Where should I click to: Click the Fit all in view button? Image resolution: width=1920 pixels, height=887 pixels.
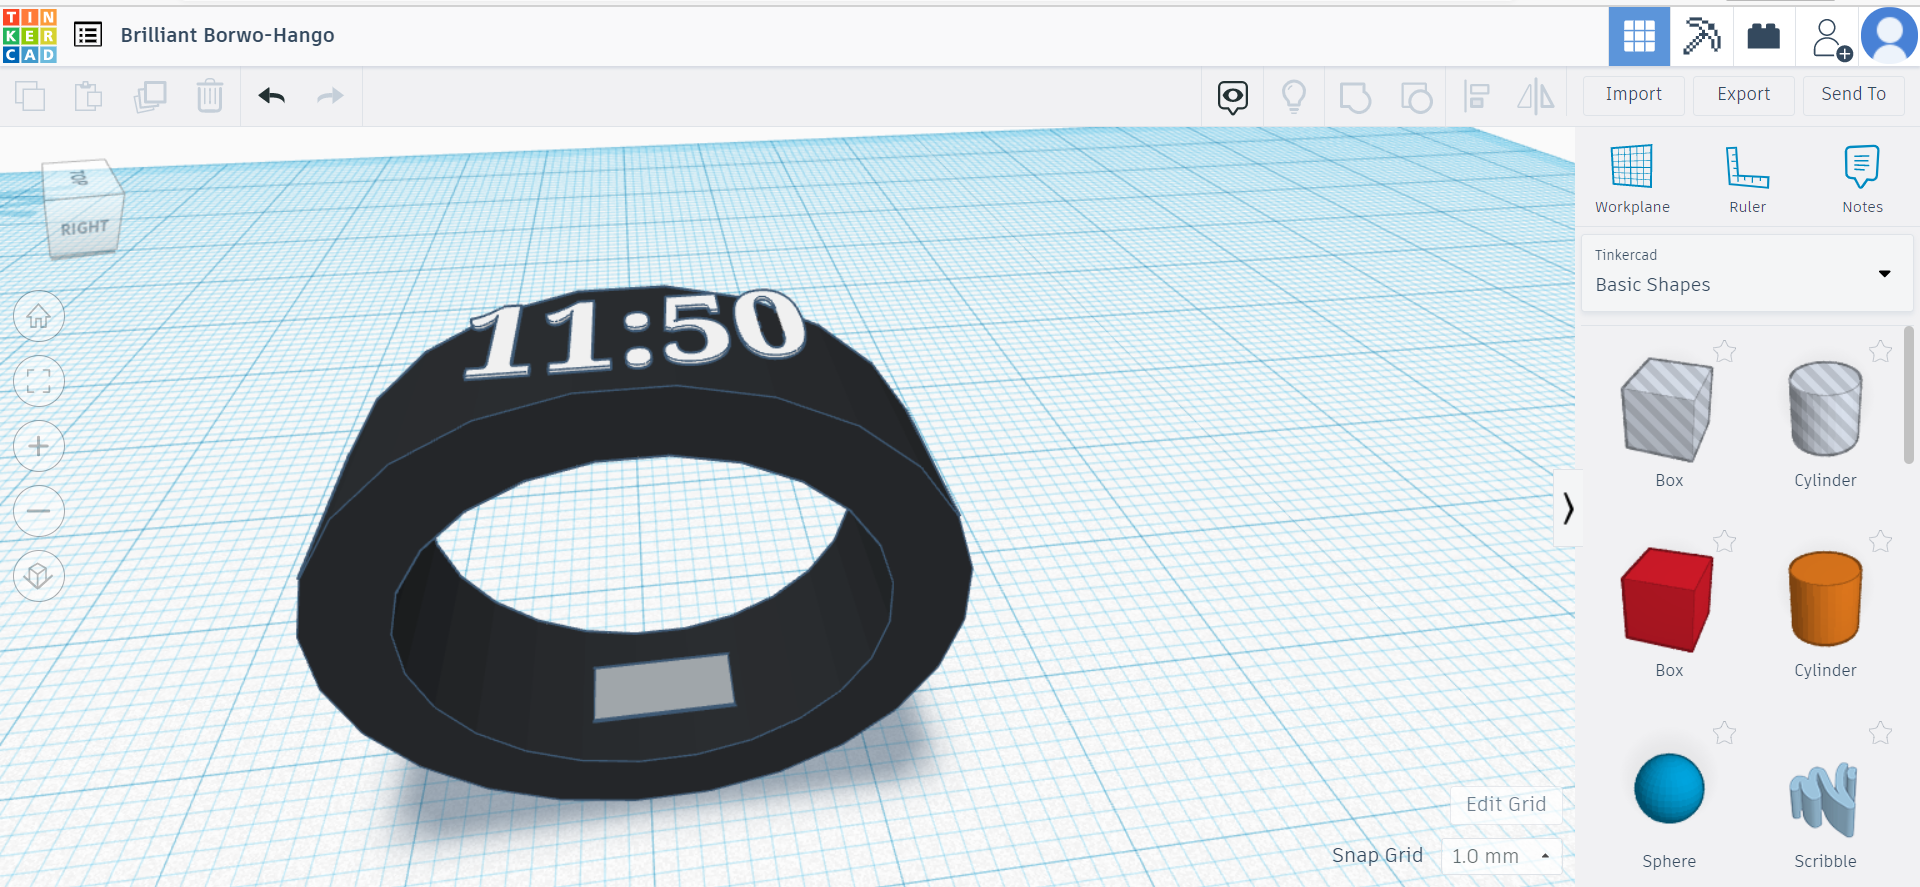click(39, 381)
